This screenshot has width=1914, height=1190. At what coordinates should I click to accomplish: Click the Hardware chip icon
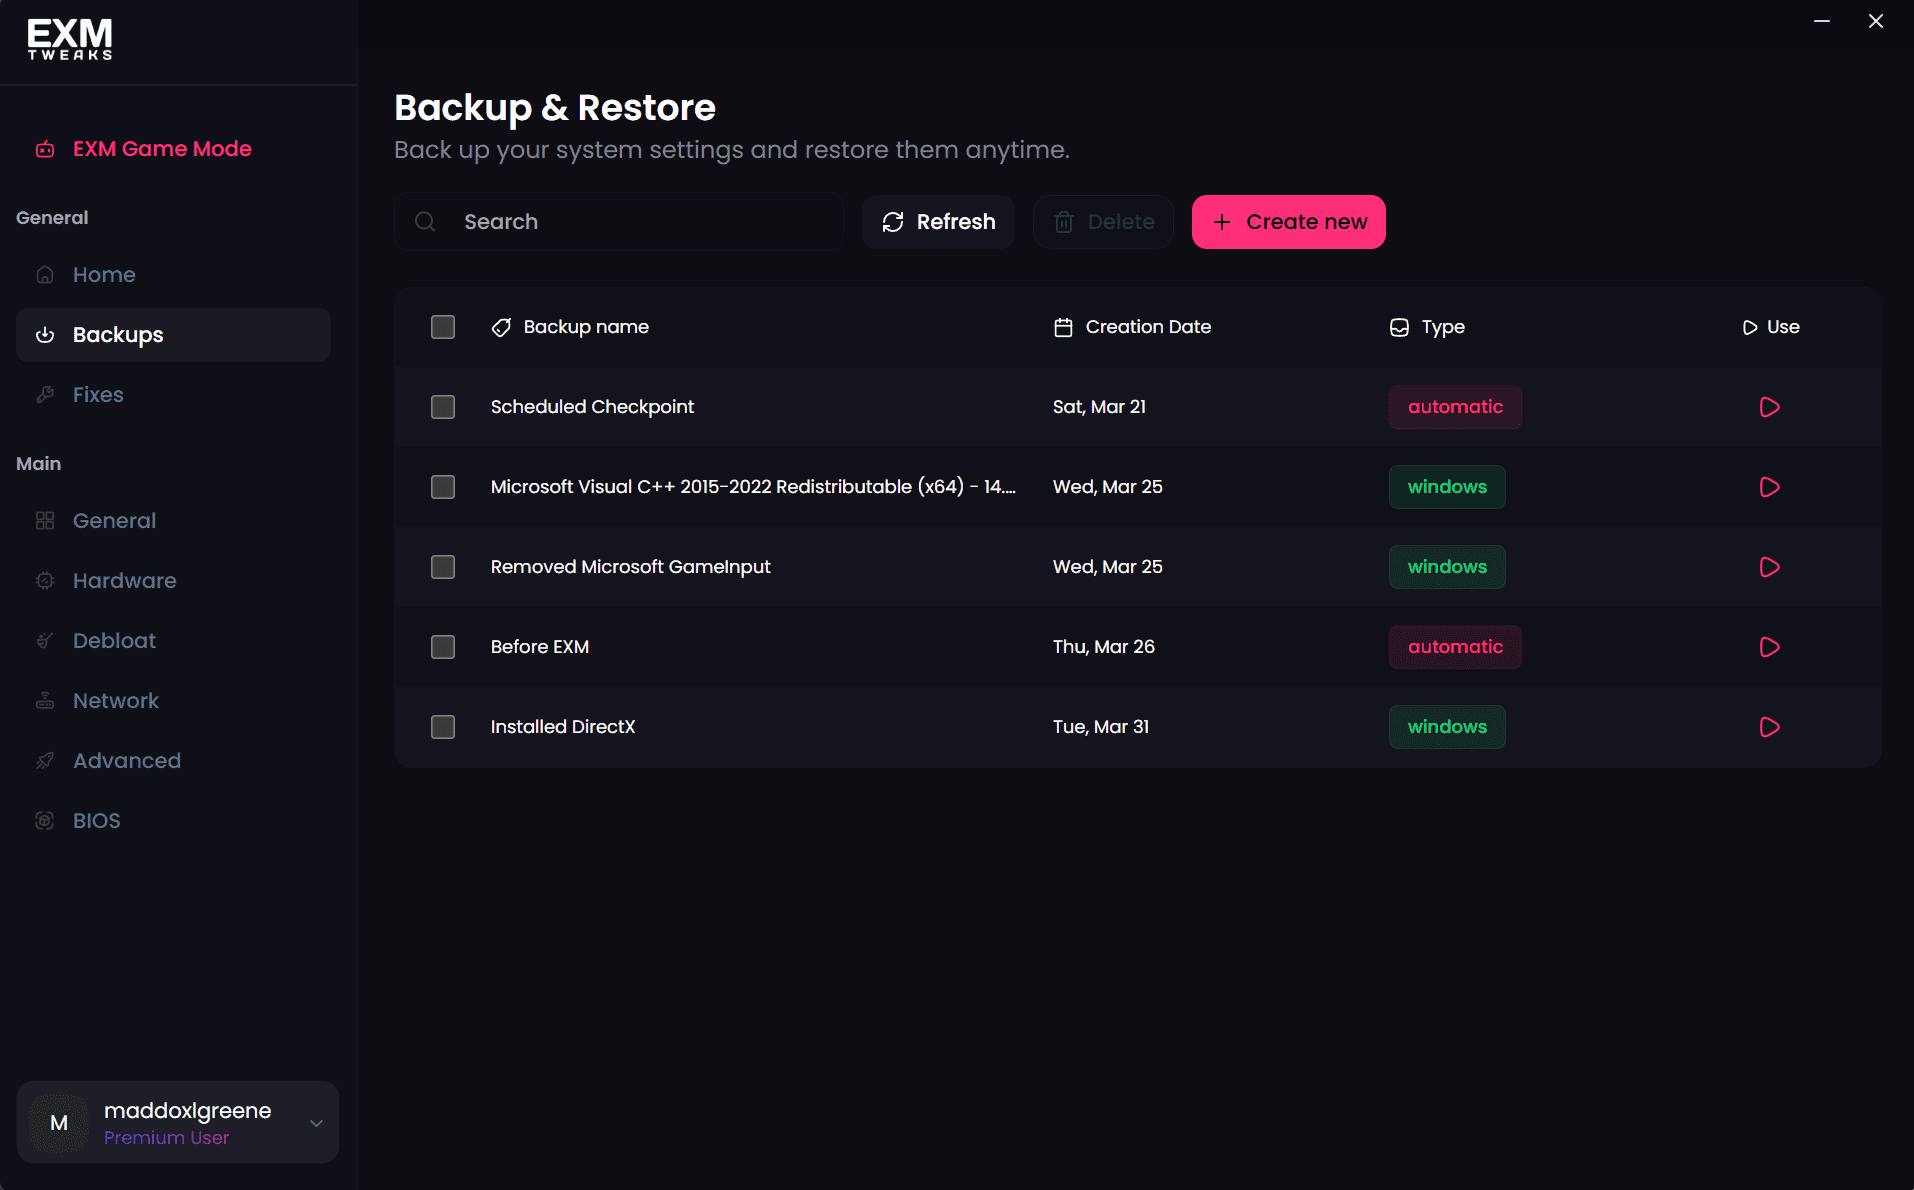[45, 580]
